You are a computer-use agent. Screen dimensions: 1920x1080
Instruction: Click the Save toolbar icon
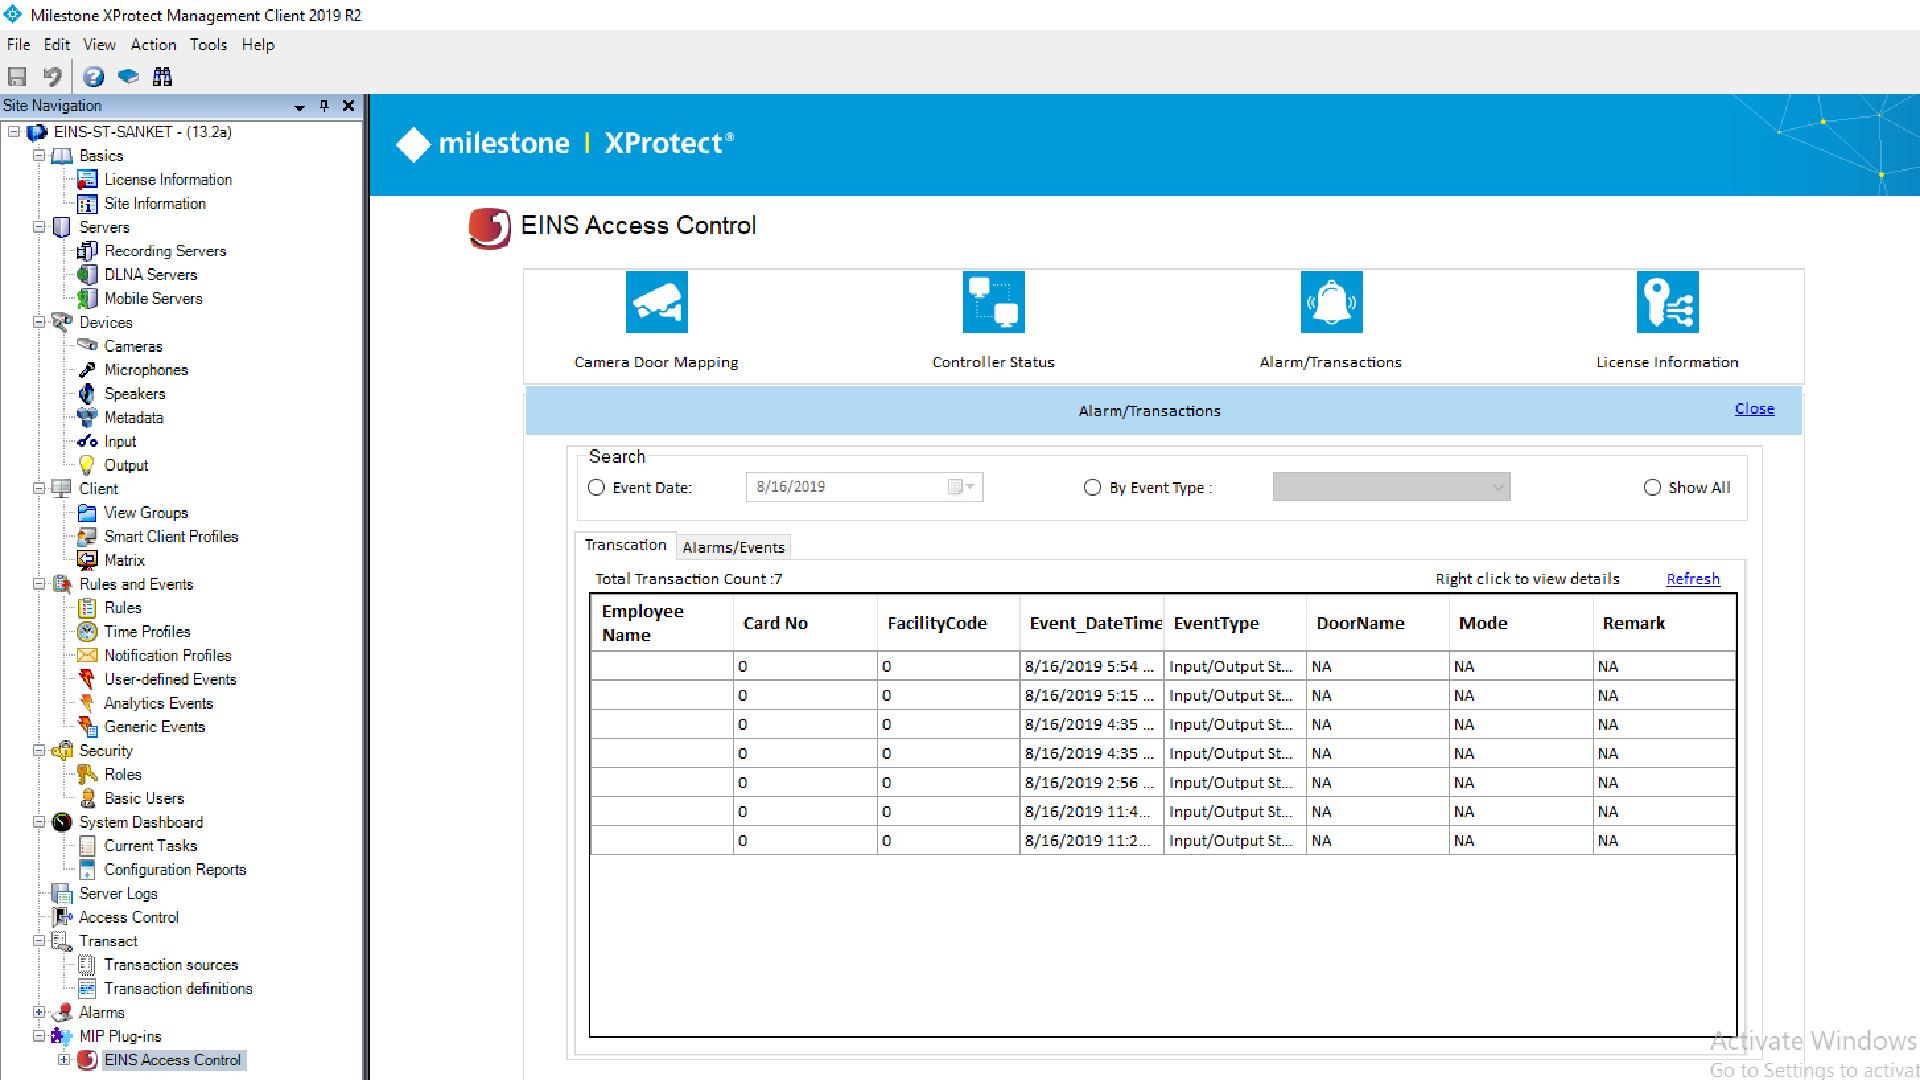[17, 76]
